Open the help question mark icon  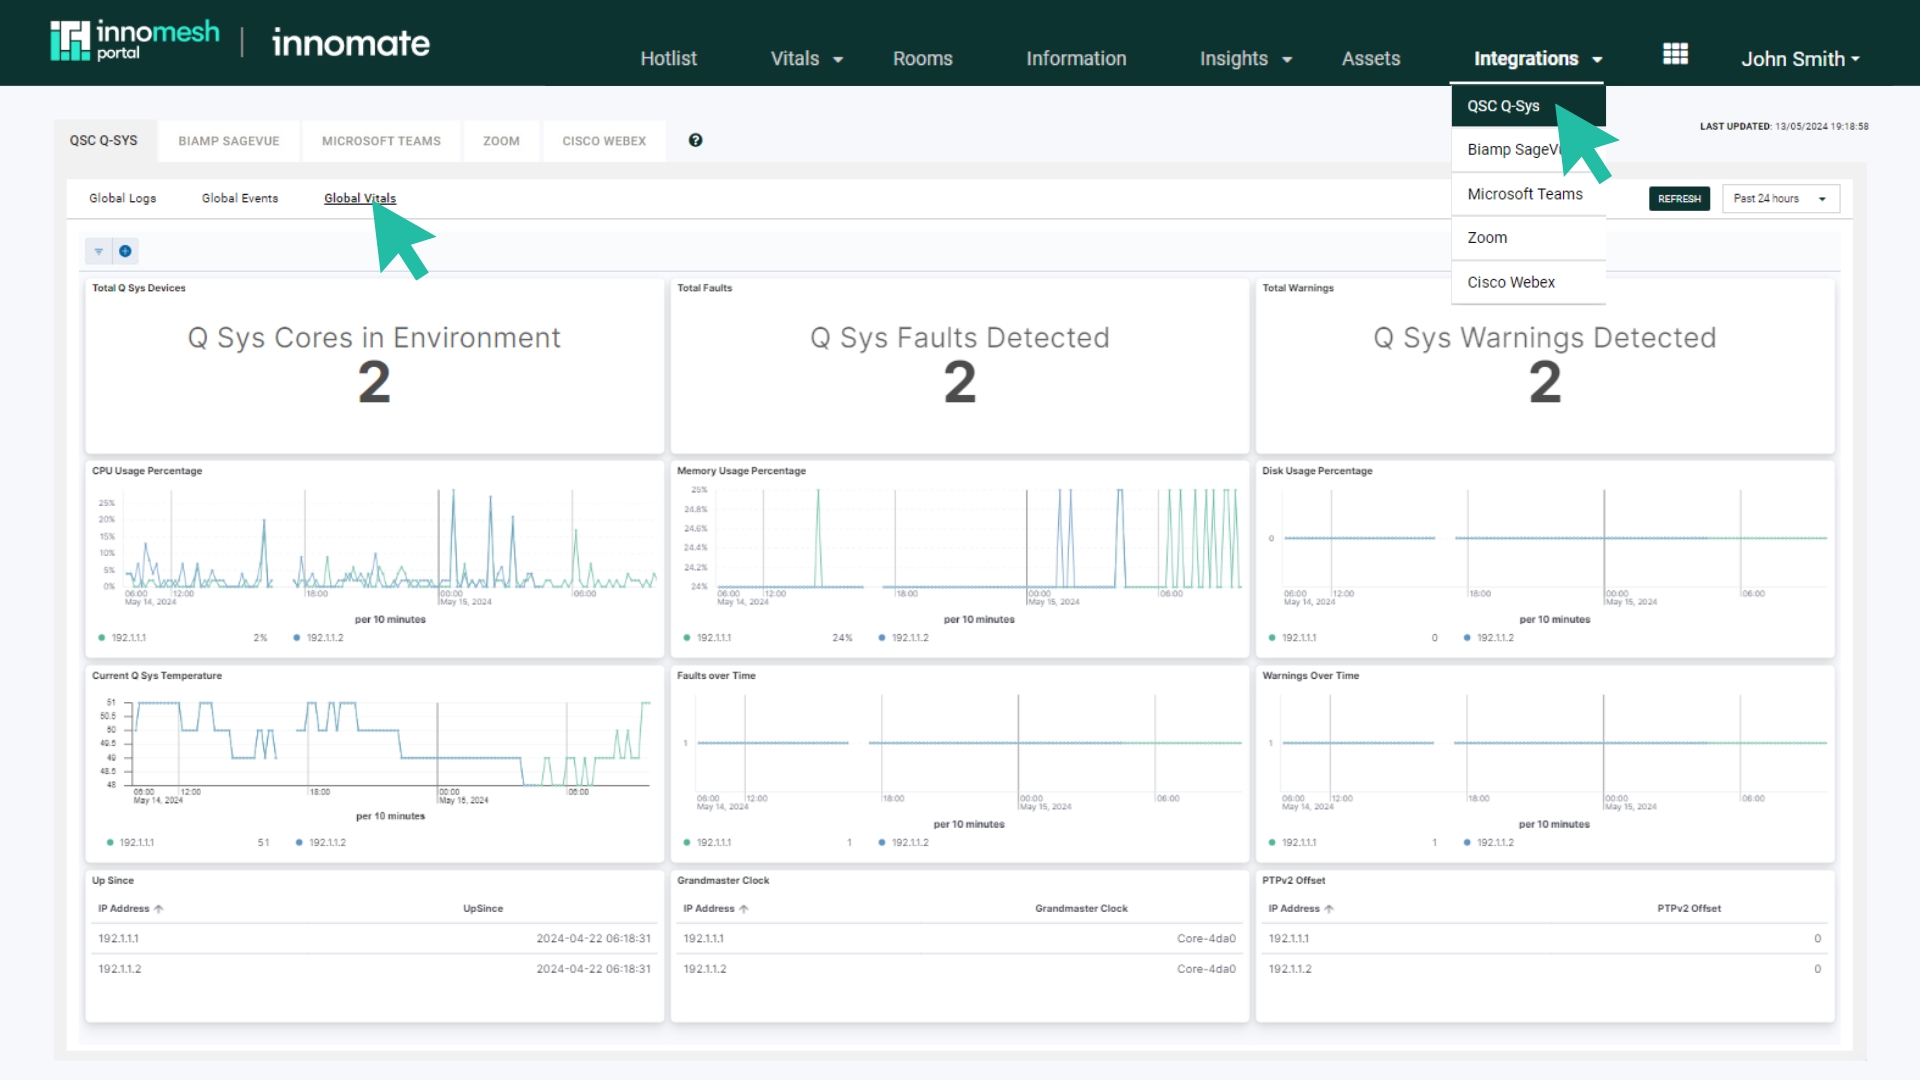695,140
